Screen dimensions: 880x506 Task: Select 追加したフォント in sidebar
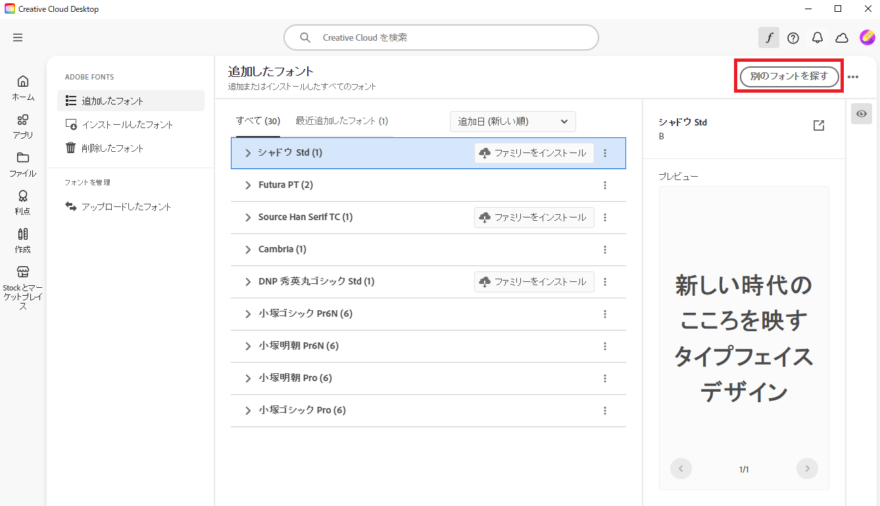[x=131, y=101]
